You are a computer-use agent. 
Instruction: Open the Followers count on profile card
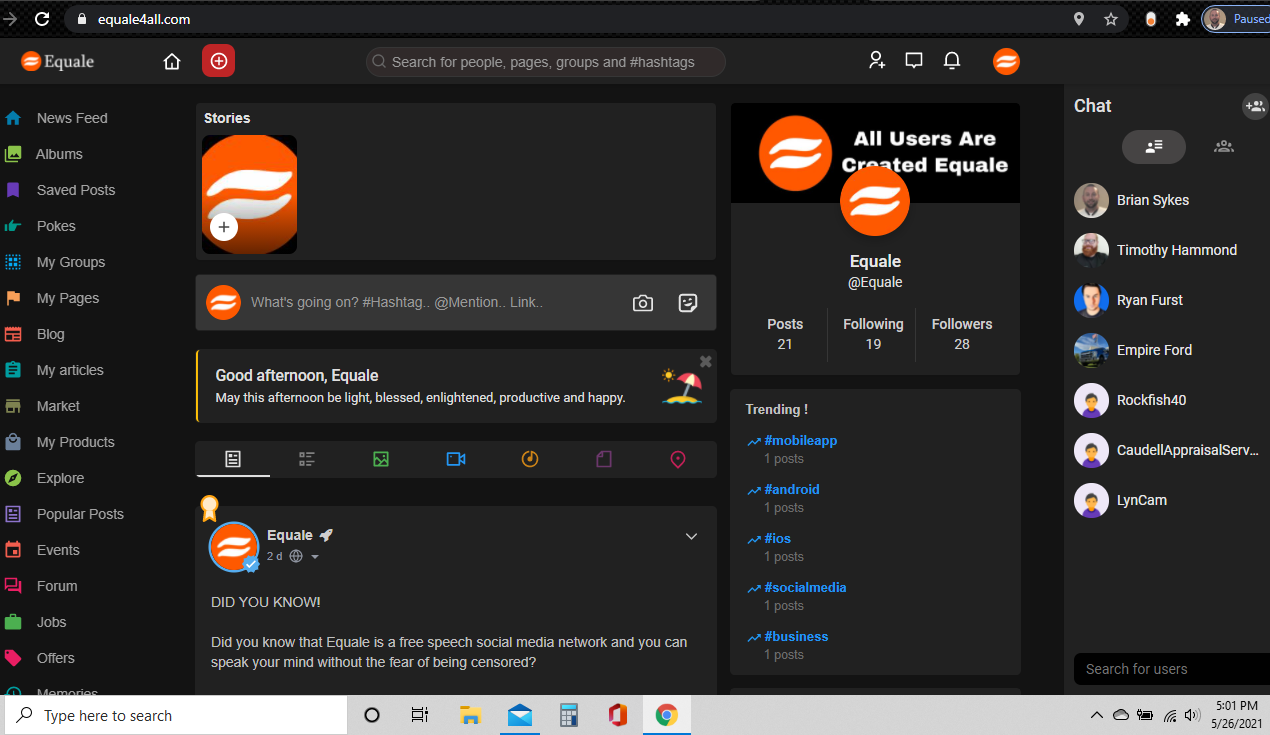[x=962, y=334]
